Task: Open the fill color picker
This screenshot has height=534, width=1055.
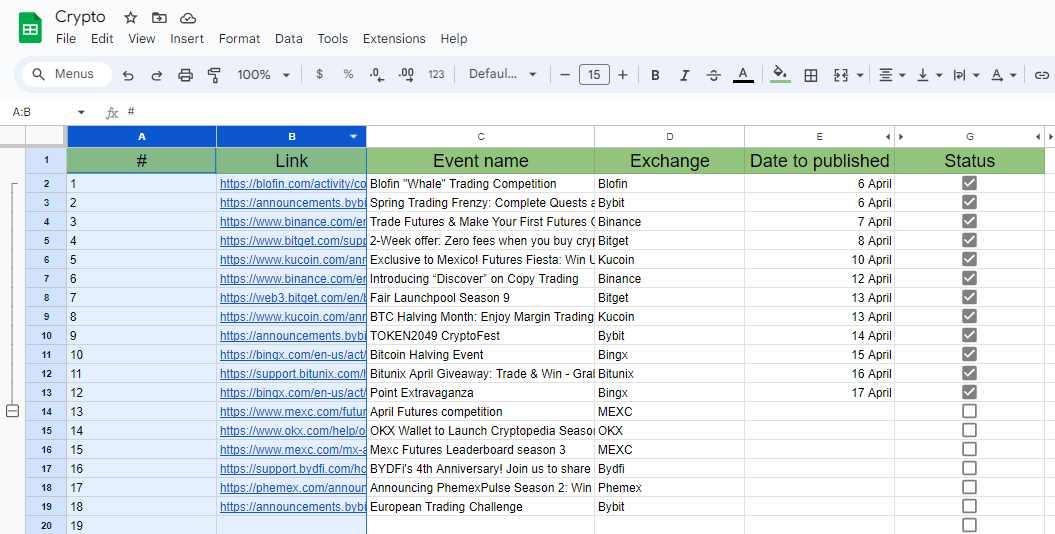Action: point(780,75)
